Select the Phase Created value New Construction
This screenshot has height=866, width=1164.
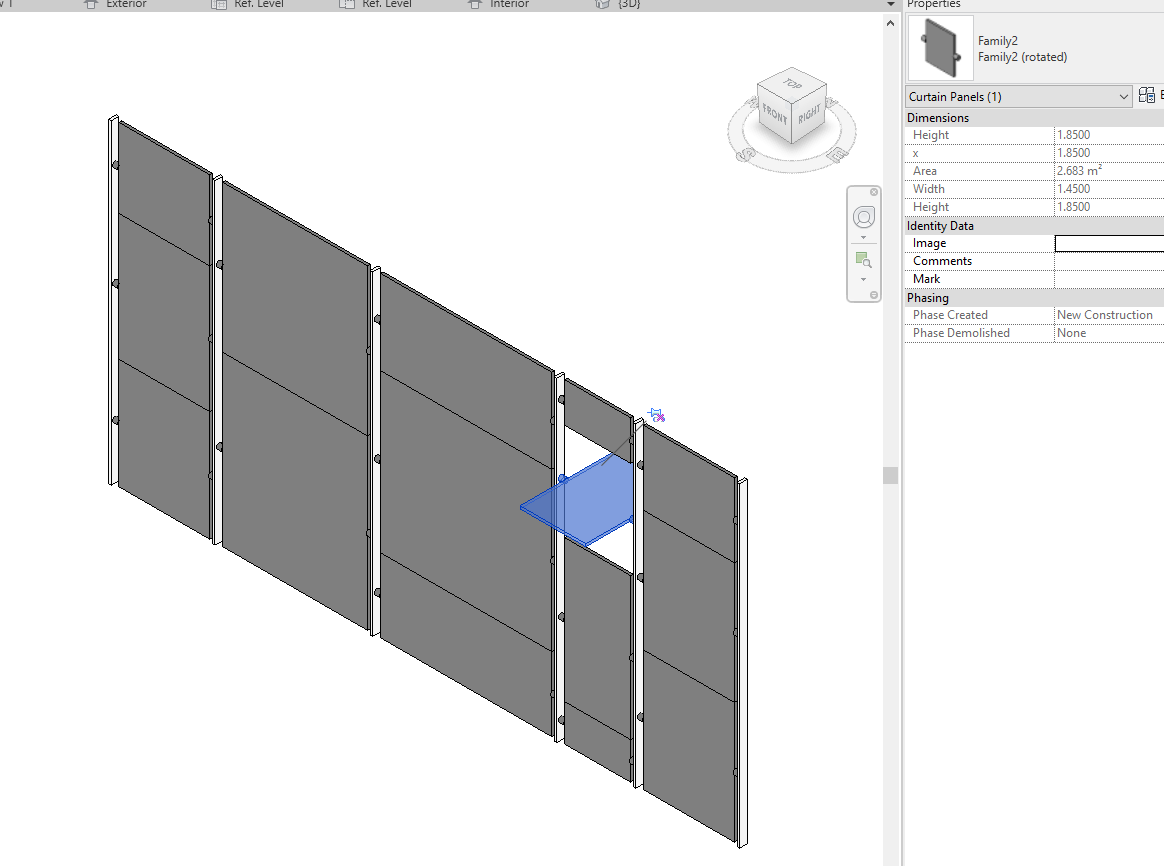(1105, 314)
